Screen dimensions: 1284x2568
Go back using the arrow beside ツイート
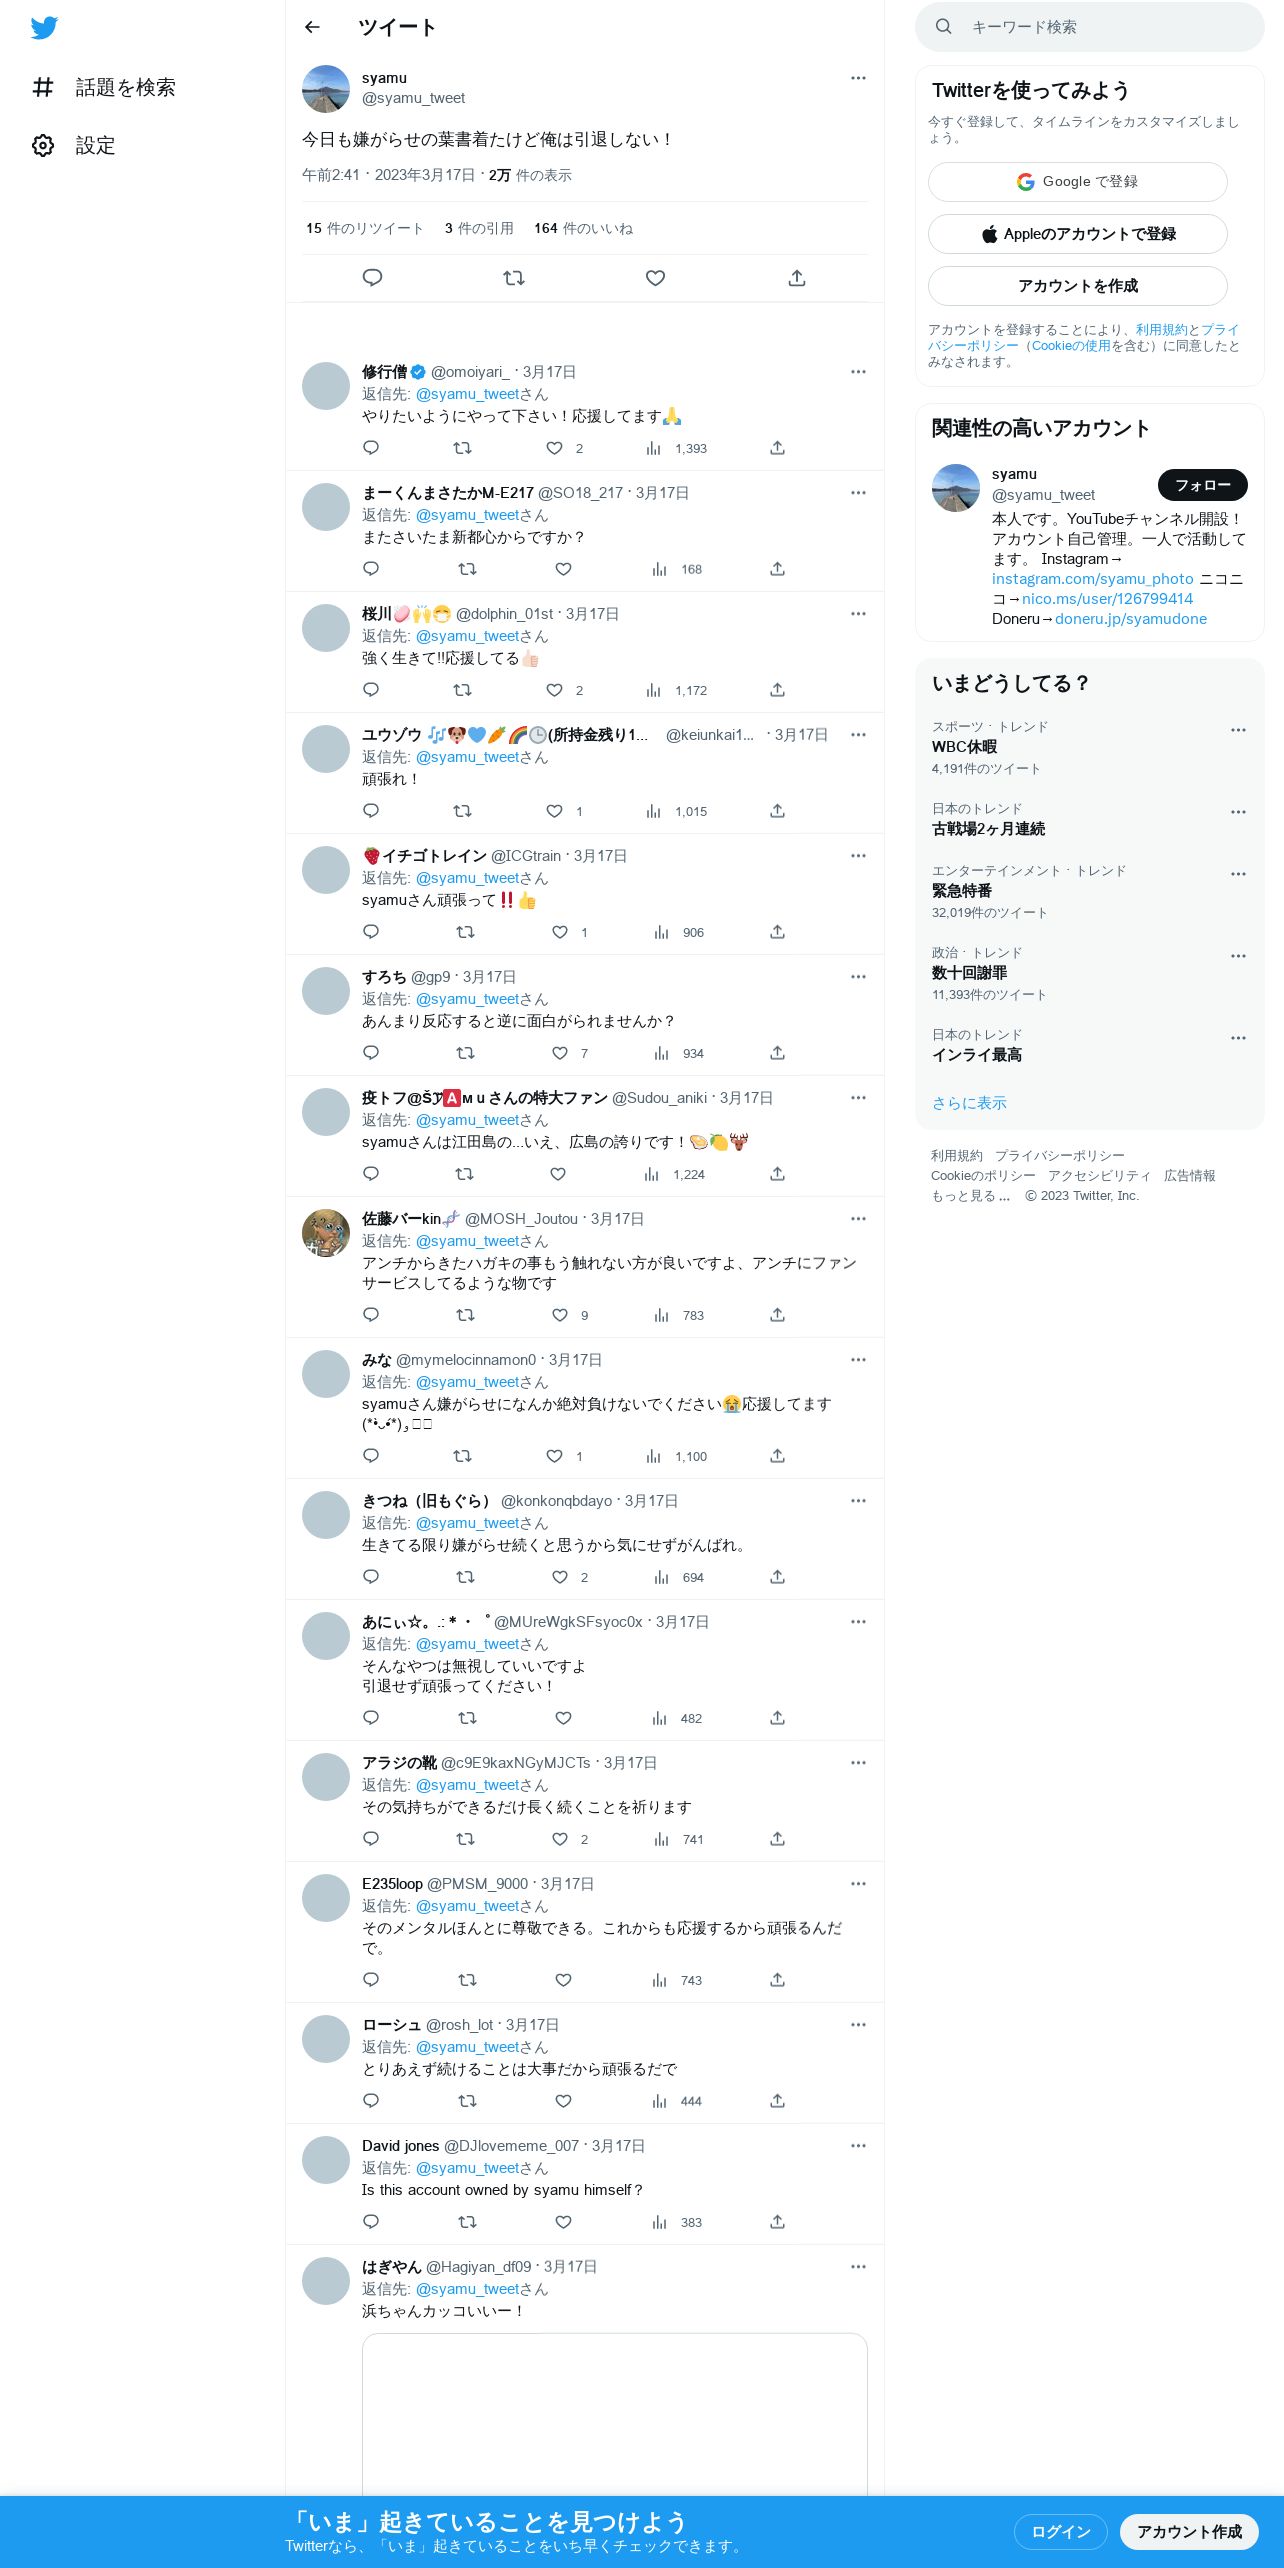(312, 27)
